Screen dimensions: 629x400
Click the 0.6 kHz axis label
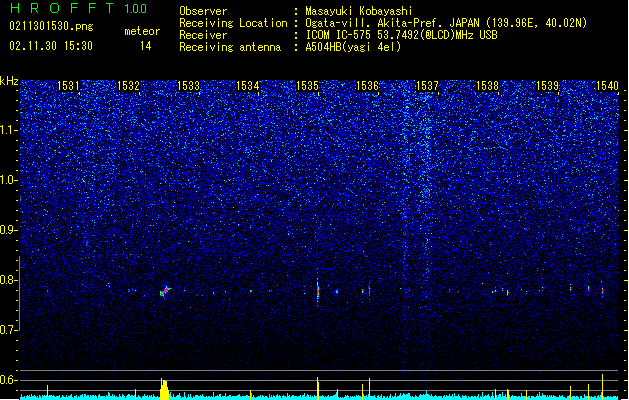[x=9, y=380]
